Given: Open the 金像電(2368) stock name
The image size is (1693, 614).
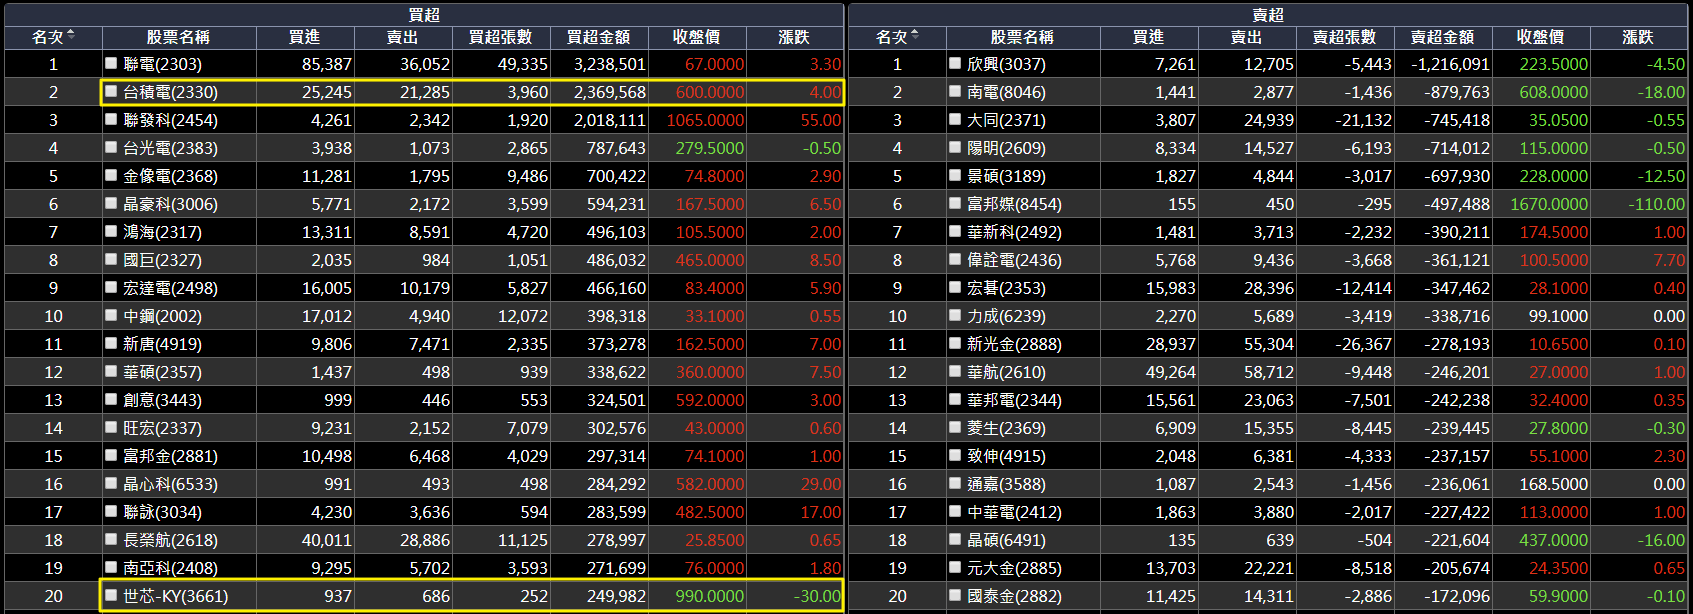Looking at the screenshot, I should click(170, 176).
